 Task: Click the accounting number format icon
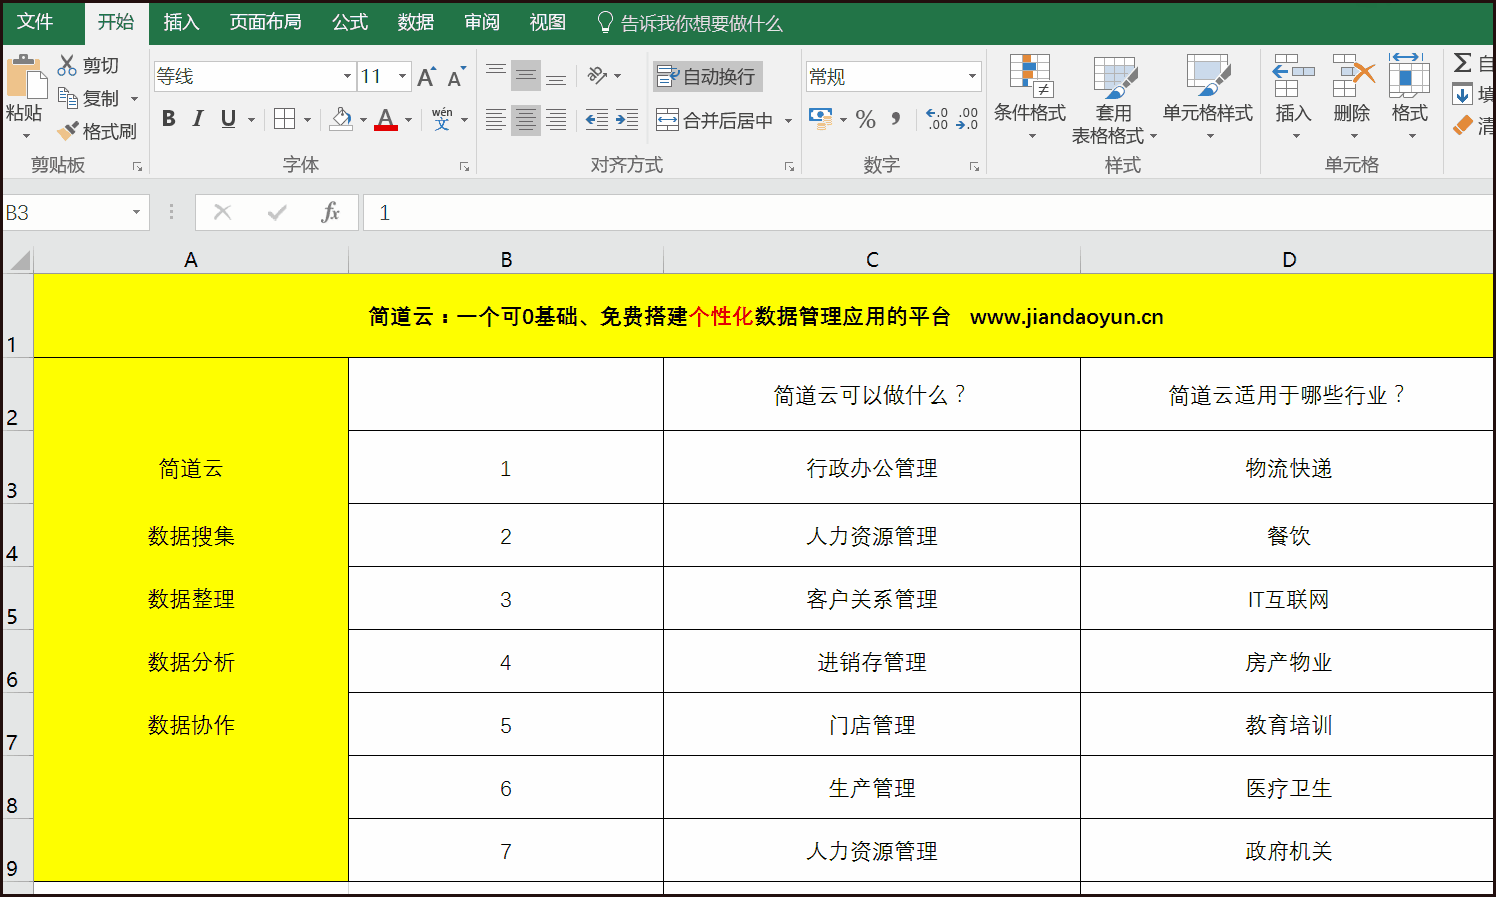[x=820, y=119]
